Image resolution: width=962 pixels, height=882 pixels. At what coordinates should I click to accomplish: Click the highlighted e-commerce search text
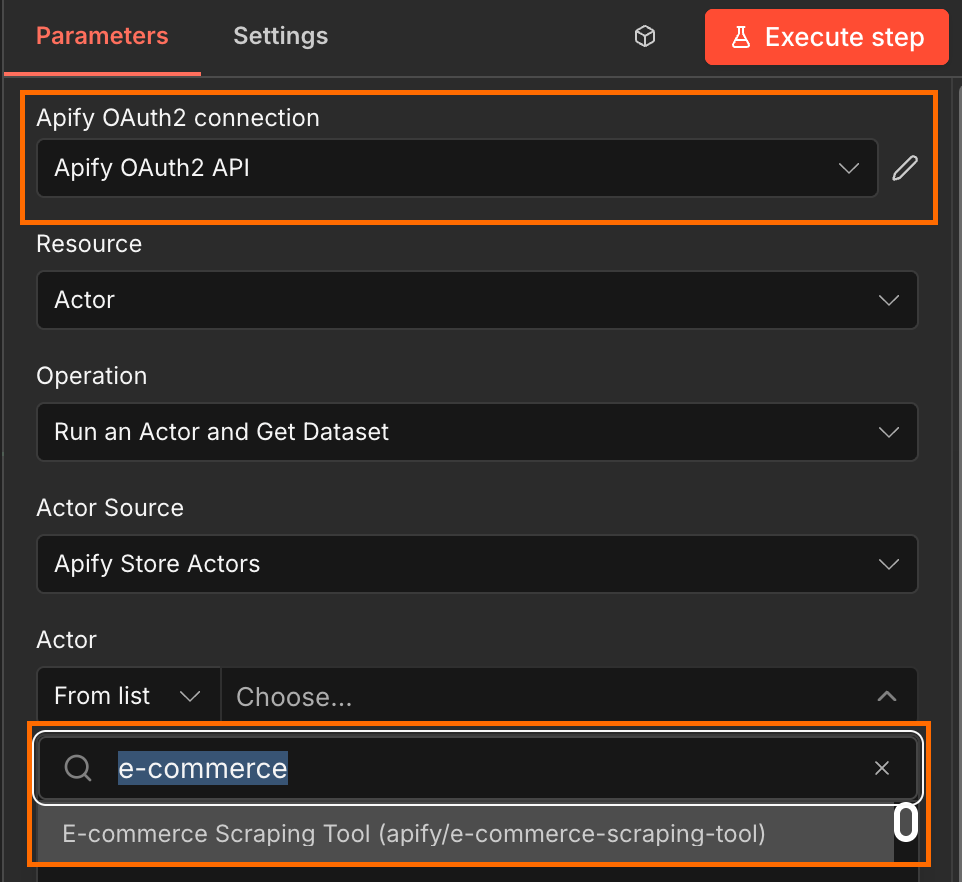203,768
